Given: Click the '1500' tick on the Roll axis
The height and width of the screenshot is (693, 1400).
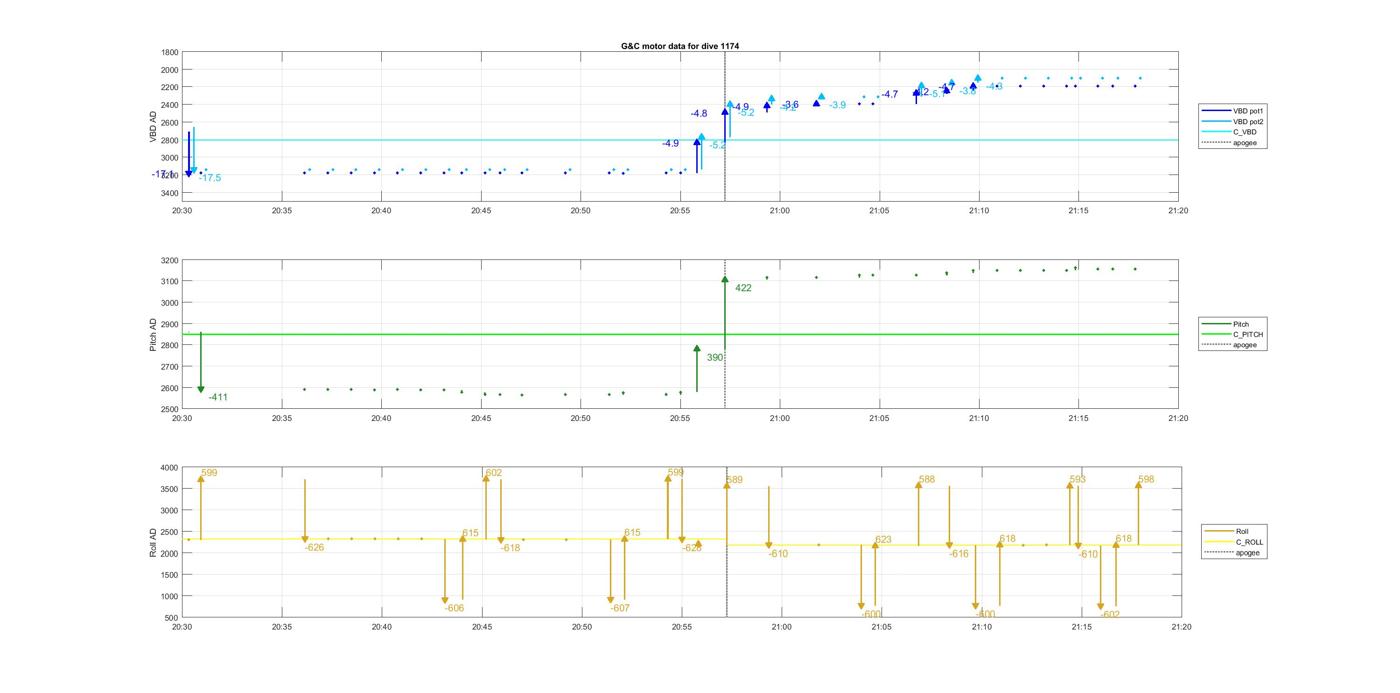Looking at the screenshot, I should (170, 575).
